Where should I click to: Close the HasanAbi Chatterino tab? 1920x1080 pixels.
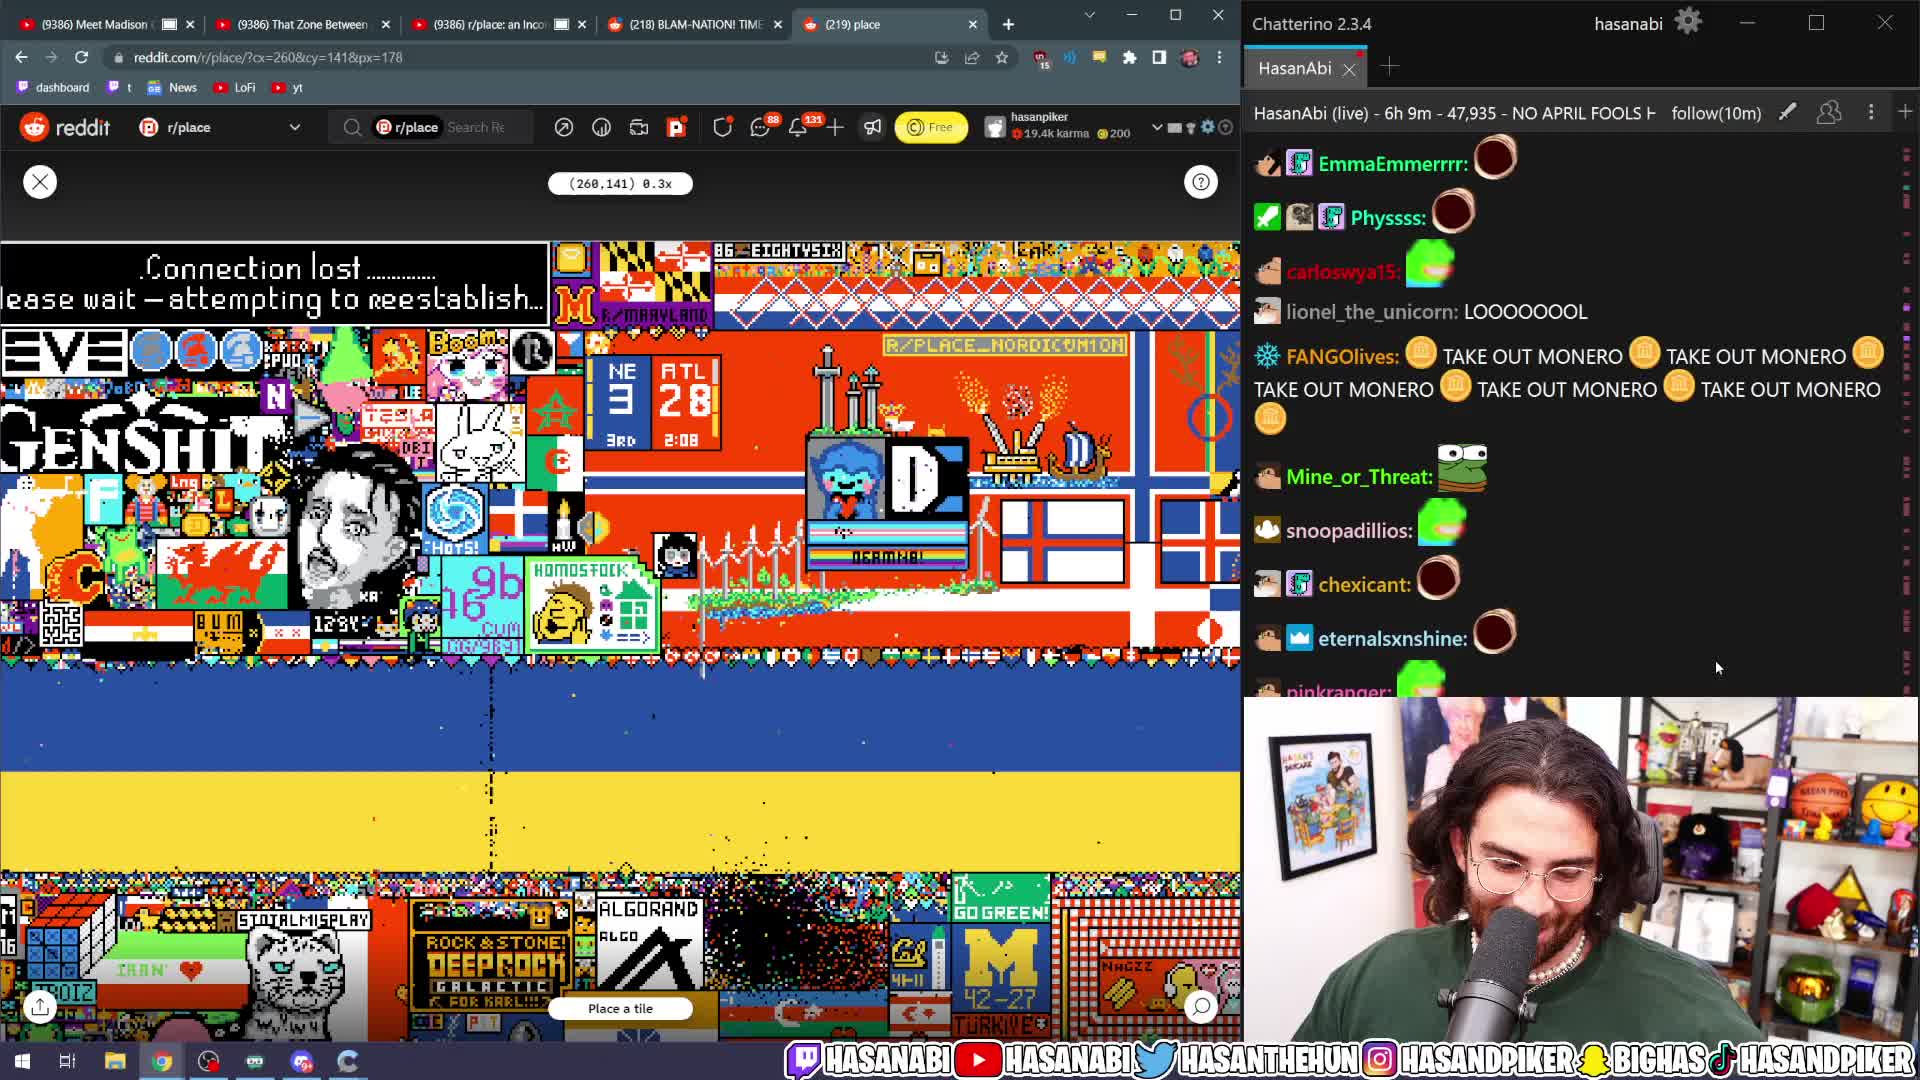pos(1349,69)
